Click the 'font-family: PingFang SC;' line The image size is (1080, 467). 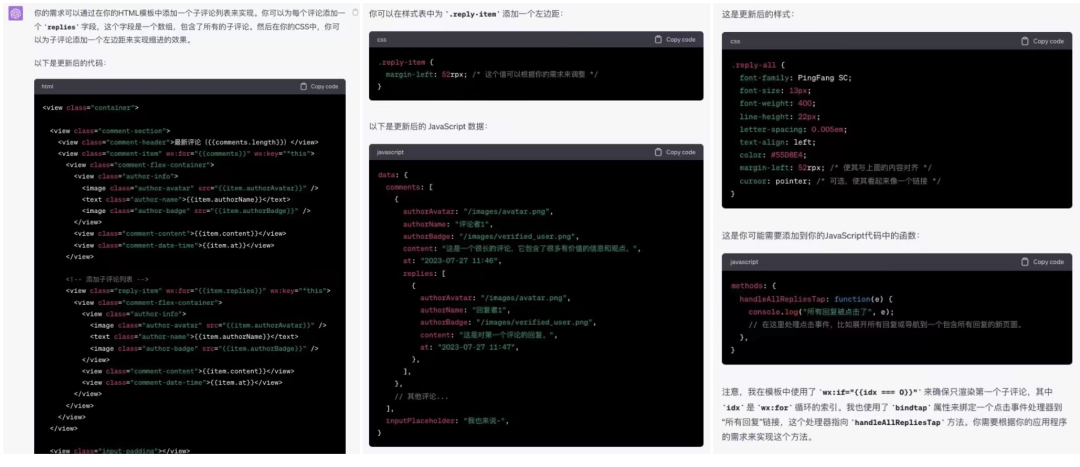796,78
